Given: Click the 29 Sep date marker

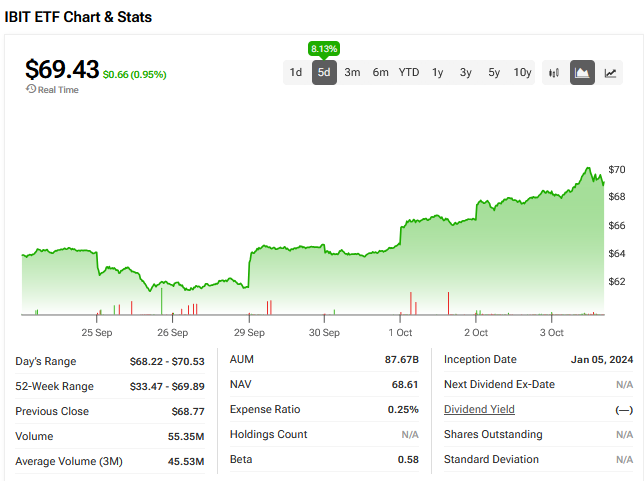Looking at the screenshot, I should pyautogui.click(x=249, y=332).
